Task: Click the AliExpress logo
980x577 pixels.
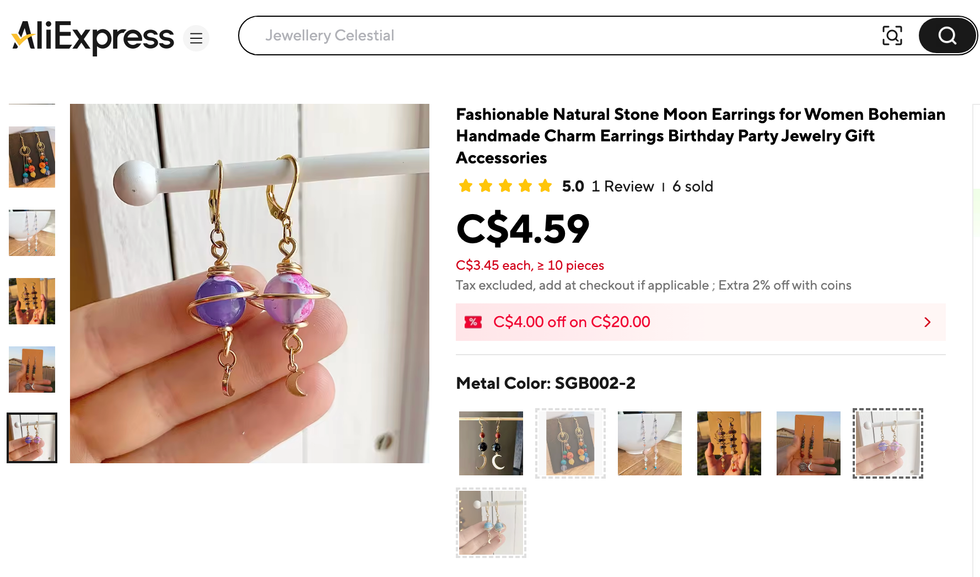Action: 90,37
